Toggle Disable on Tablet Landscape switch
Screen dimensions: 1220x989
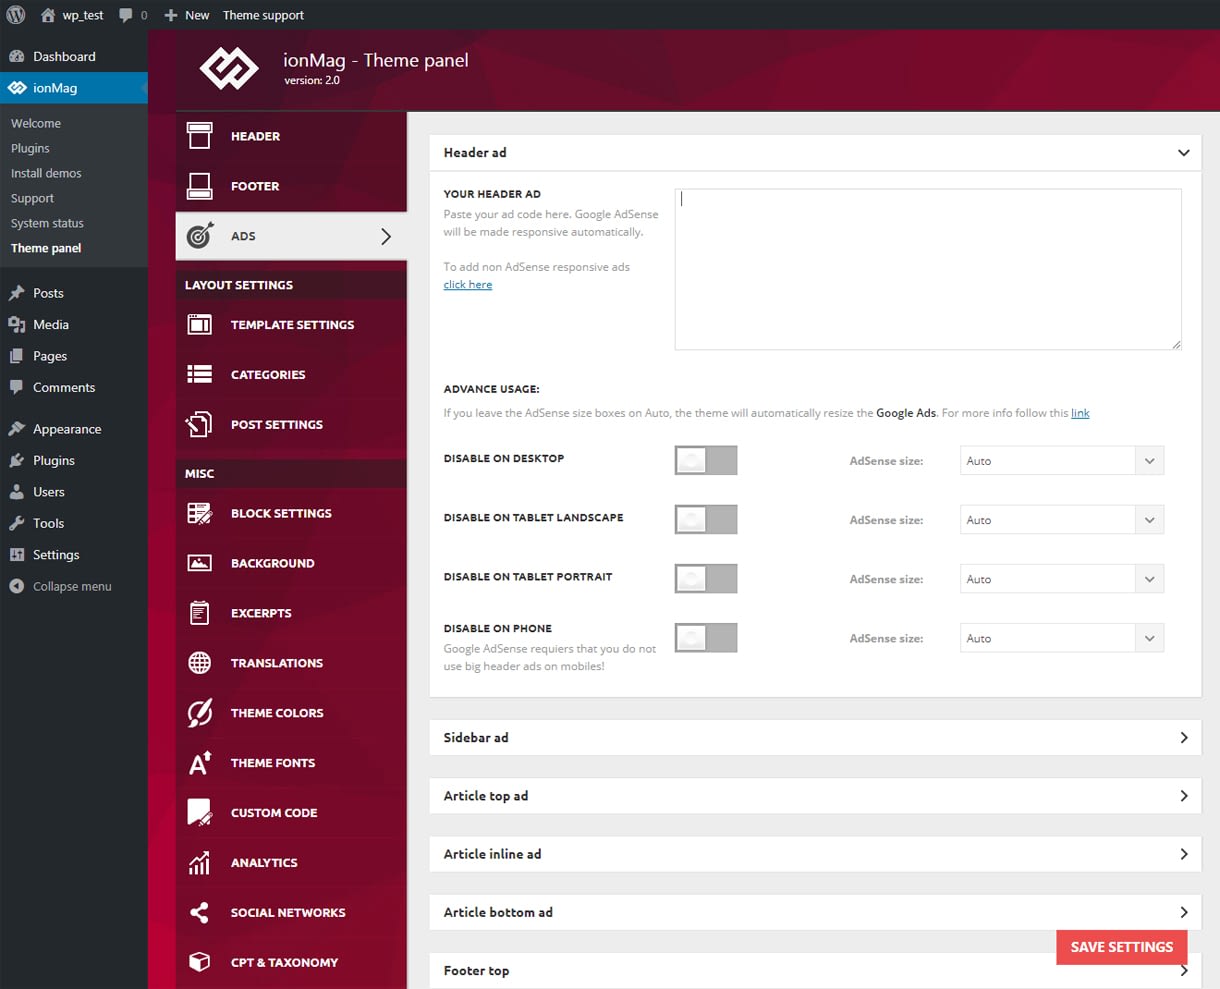706,519
